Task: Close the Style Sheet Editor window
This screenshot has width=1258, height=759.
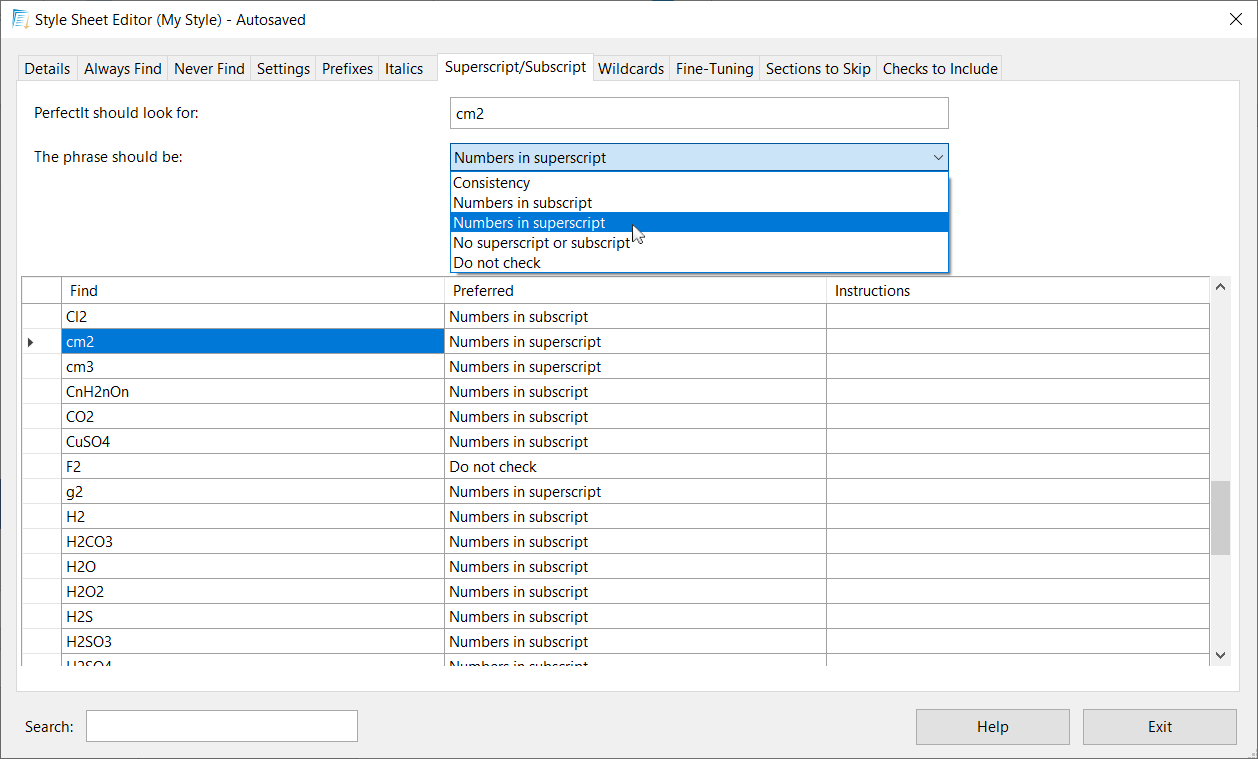Action: click(1235, 19)
